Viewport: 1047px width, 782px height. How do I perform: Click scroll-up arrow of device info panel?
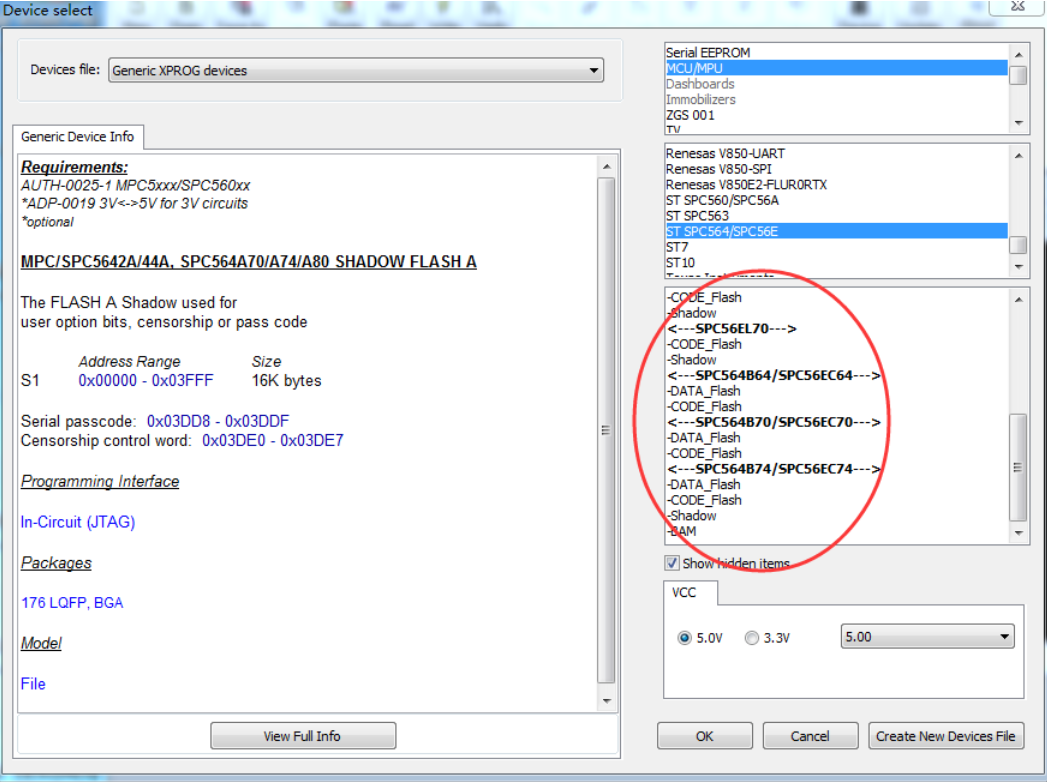coord(606,167)
